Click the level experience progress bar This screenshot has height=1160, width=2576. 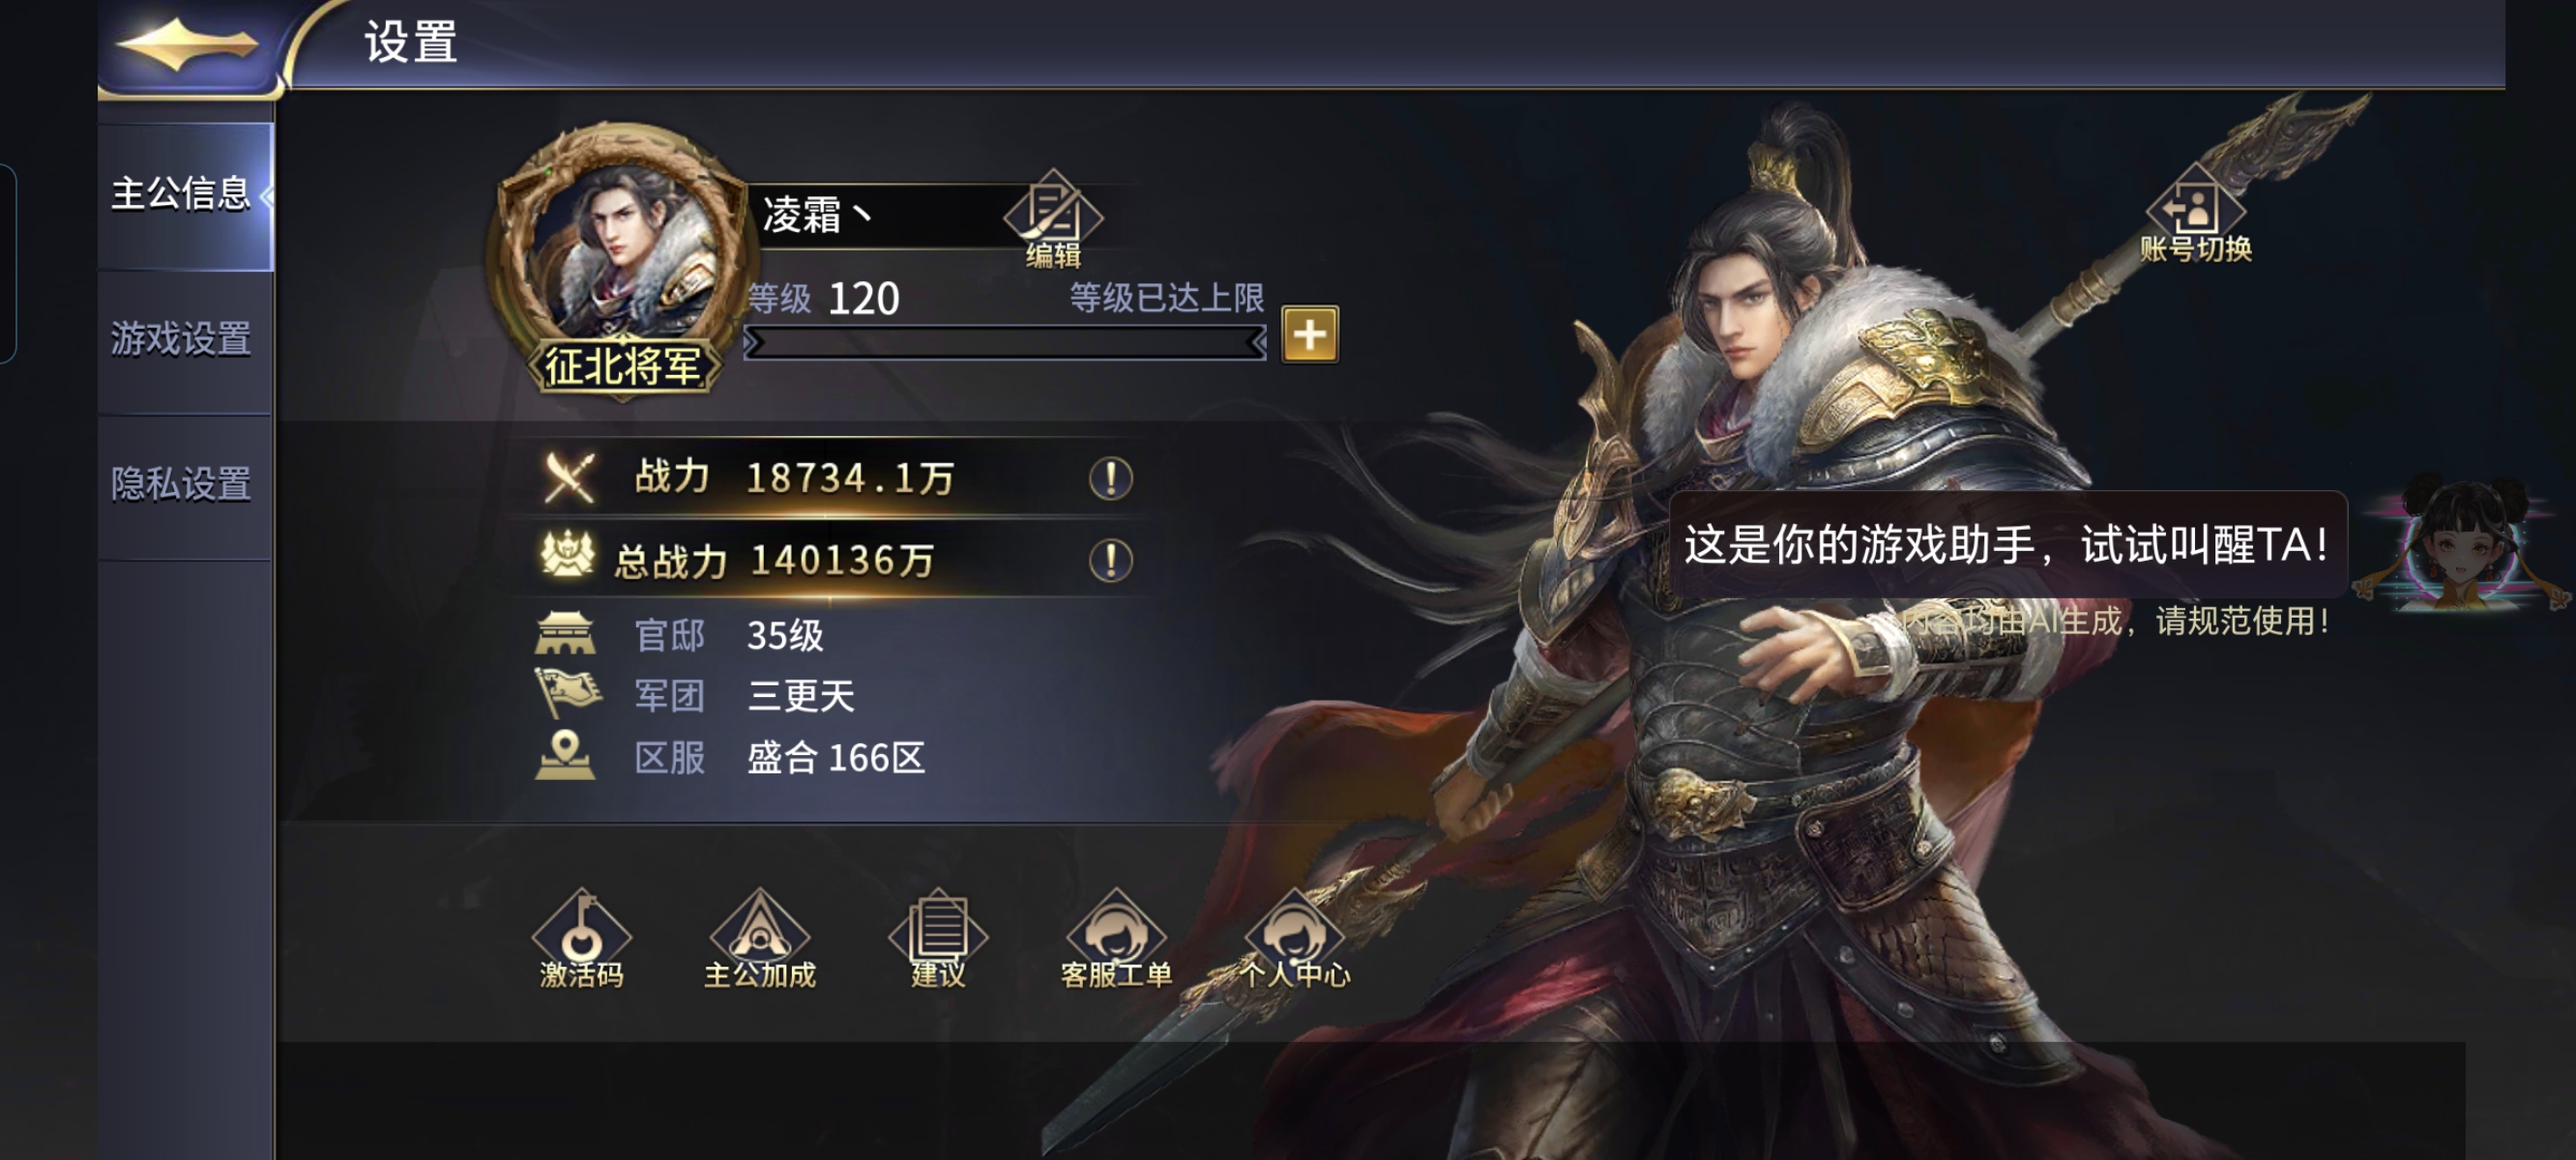(1005, 343)
